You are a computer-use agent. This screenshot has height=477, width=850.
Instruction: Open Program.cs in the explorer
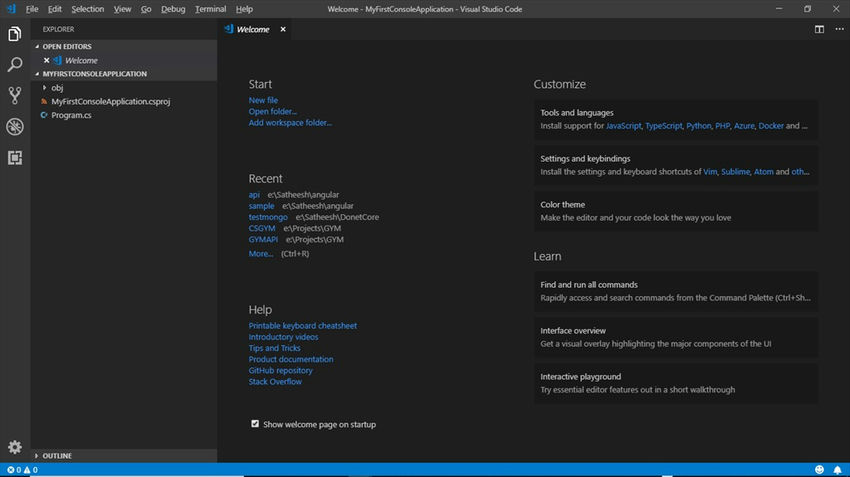pyautogui.click(x=71, y=116)
